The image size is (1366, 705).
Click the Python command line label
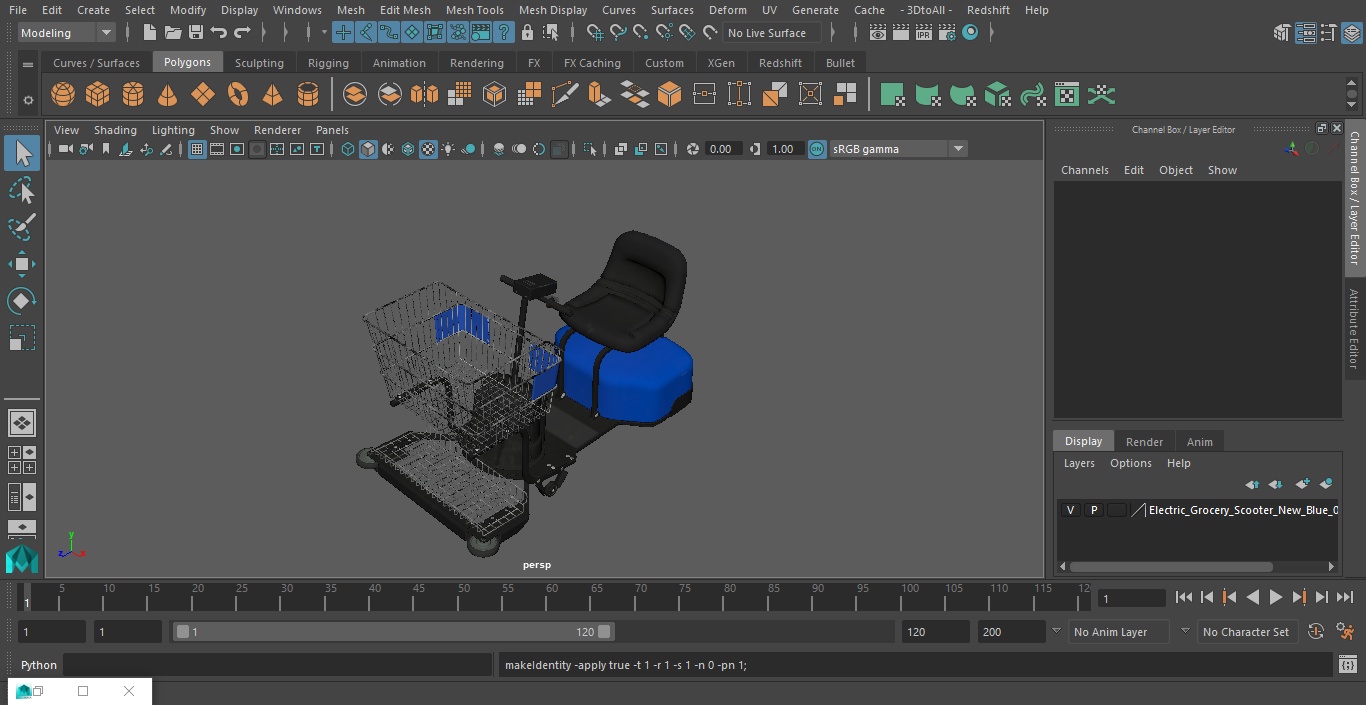[39, 665]
